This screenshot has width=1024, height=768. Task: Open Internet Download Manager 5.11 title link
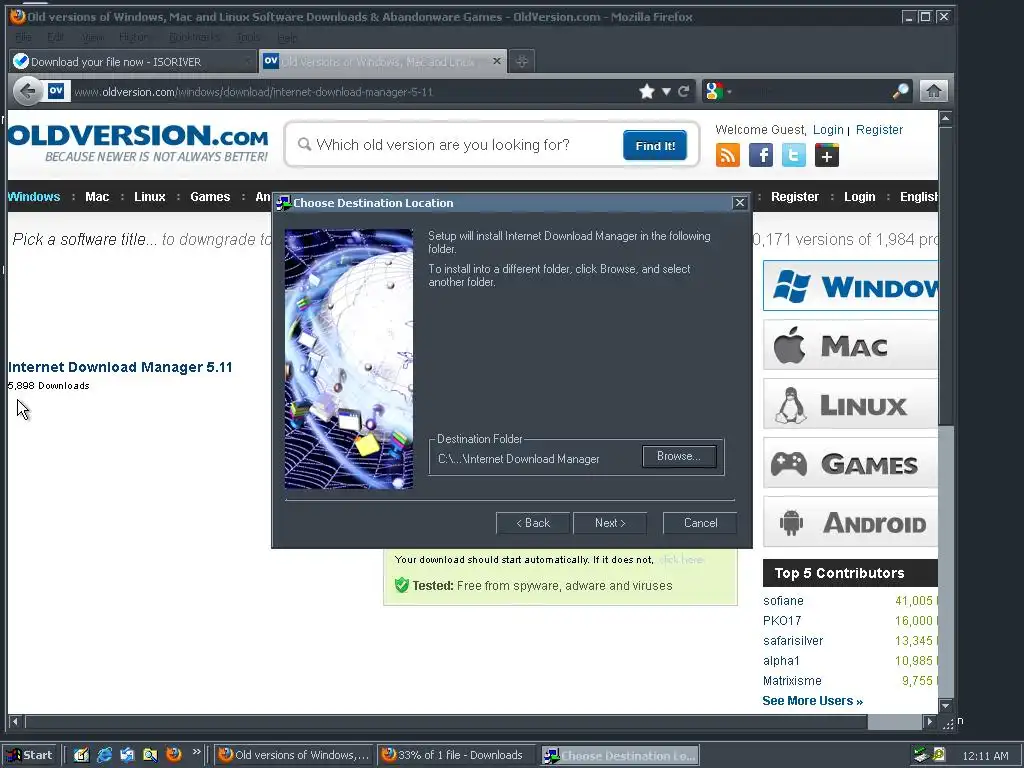(x=120, y=367)
